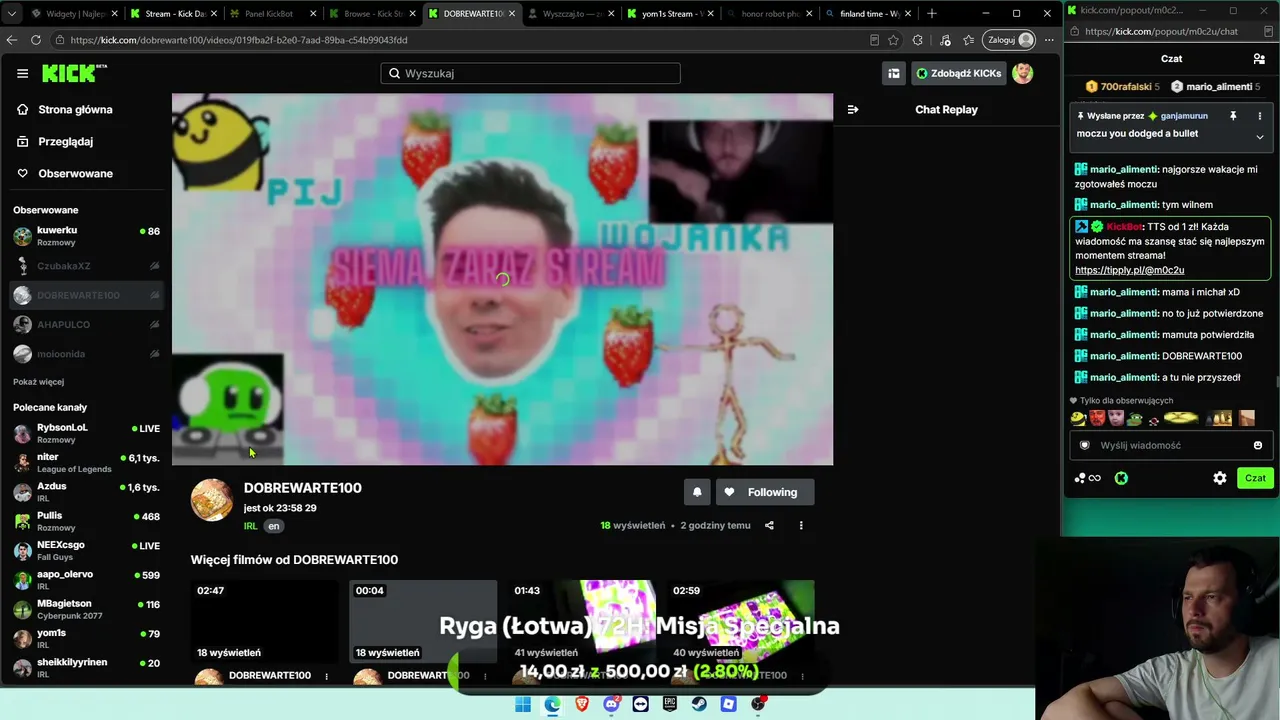Viewport: 1280px width, 720px height.
Task: Open the dashboard icon beside Zdobądź KICKs
Action: point(893,73)
